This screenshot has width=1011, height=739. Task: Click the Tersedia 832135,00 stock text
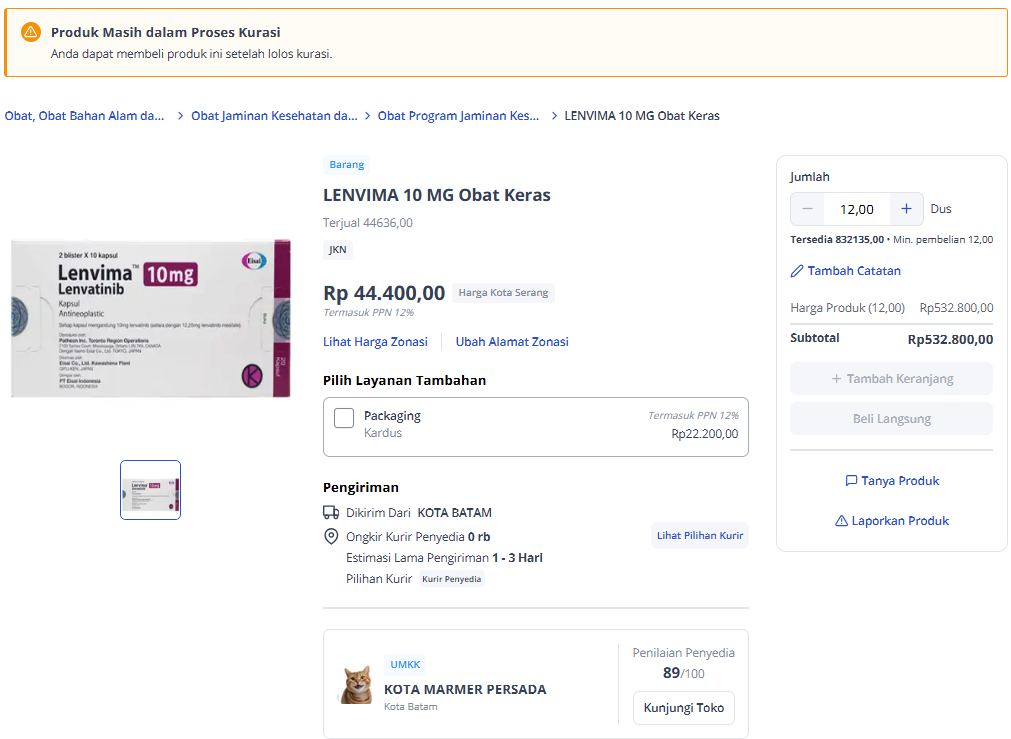click(x=837, y=239)
